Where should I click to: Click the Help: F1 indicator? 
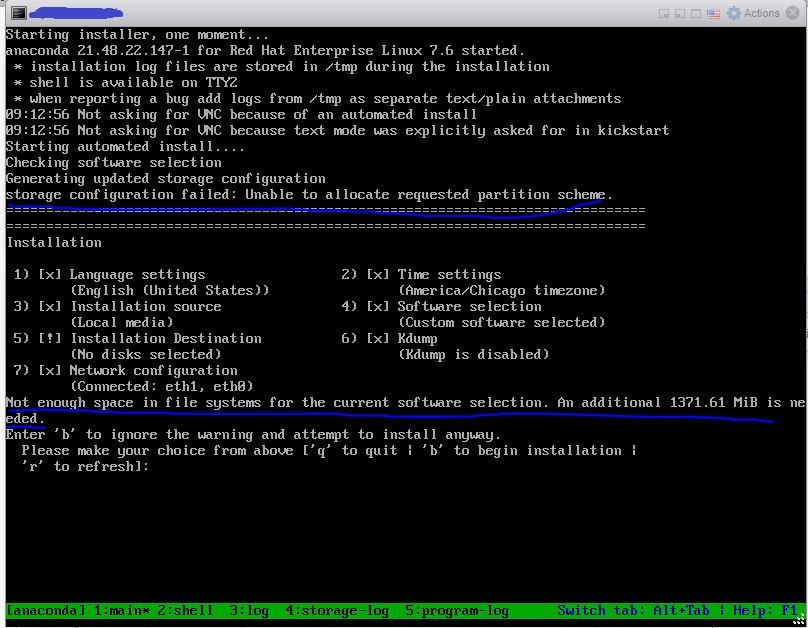pyautogui.click(x=768, y=610)
